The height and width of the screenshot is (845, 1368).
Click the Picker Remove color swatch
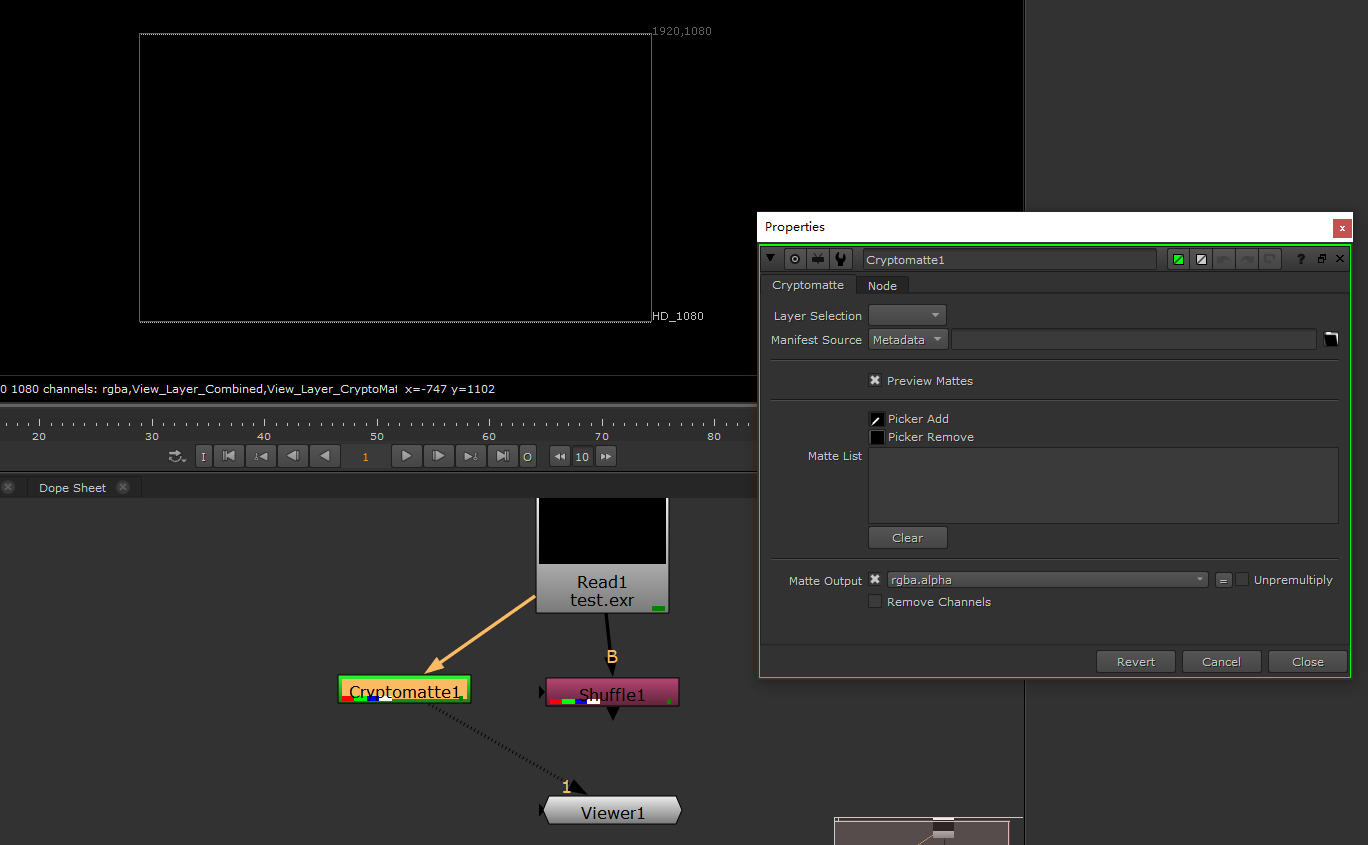[x=877, y=437]
